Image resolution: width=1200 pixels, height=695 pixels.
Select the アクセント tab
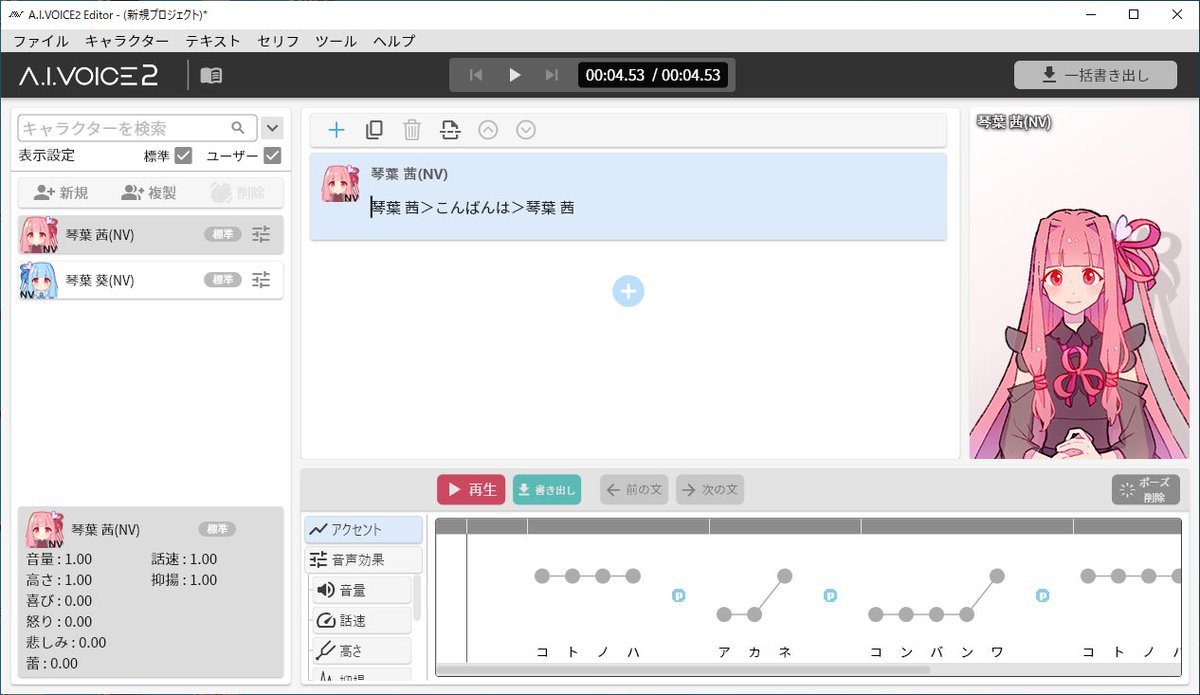coord(364,530)
